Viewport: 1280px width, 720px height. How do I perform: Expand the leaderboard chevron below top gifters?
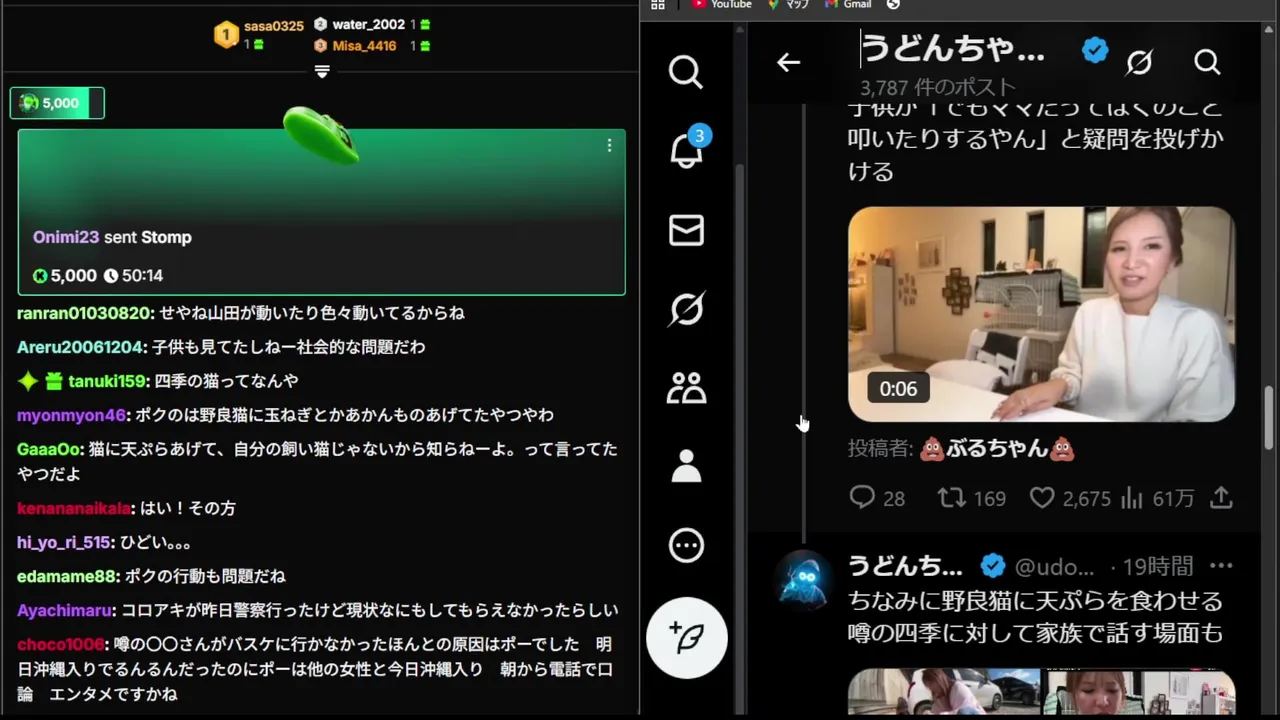pyautogui.click(x=322, y=71)
